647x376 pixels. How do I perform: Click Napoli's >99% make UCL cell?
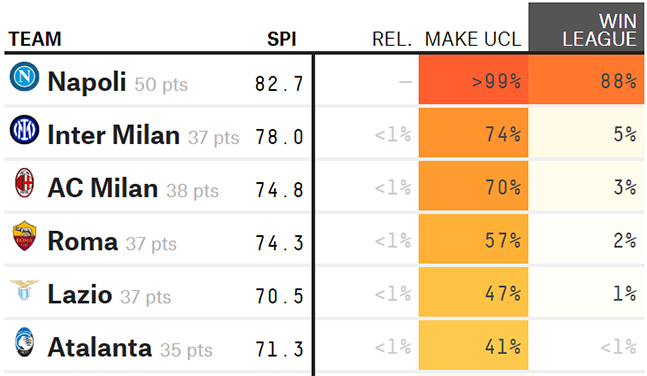click(x=473, y=79)
